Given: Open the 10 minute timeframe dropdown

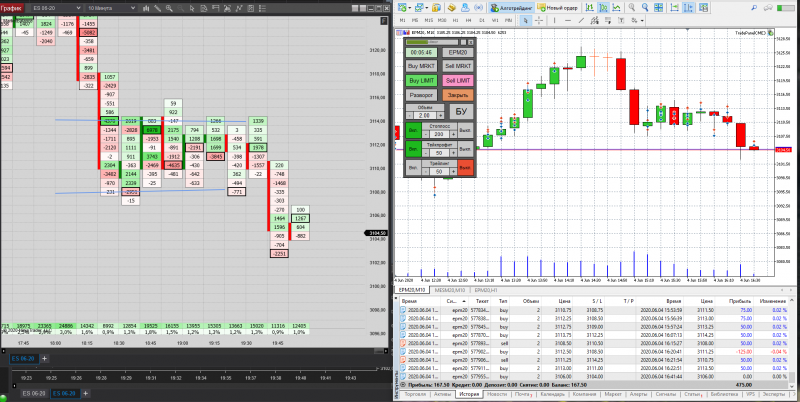Looking at the screenshot, I should point(111,8).
